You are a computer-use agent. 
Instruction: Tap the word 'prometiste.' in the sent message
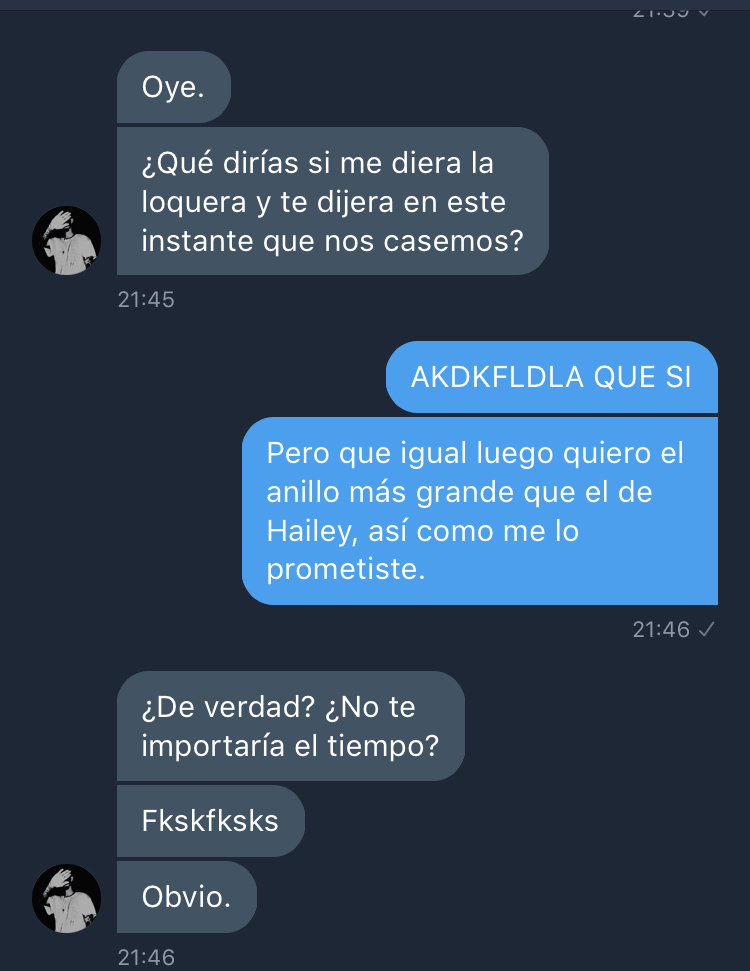click(x=346, y=570)
